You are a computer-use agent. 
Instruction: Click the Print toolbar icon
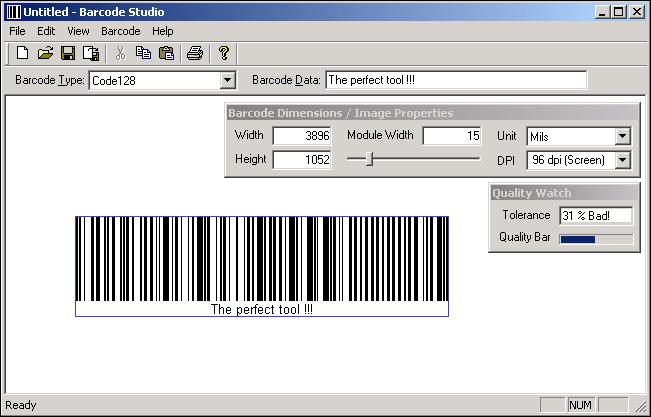195,53
